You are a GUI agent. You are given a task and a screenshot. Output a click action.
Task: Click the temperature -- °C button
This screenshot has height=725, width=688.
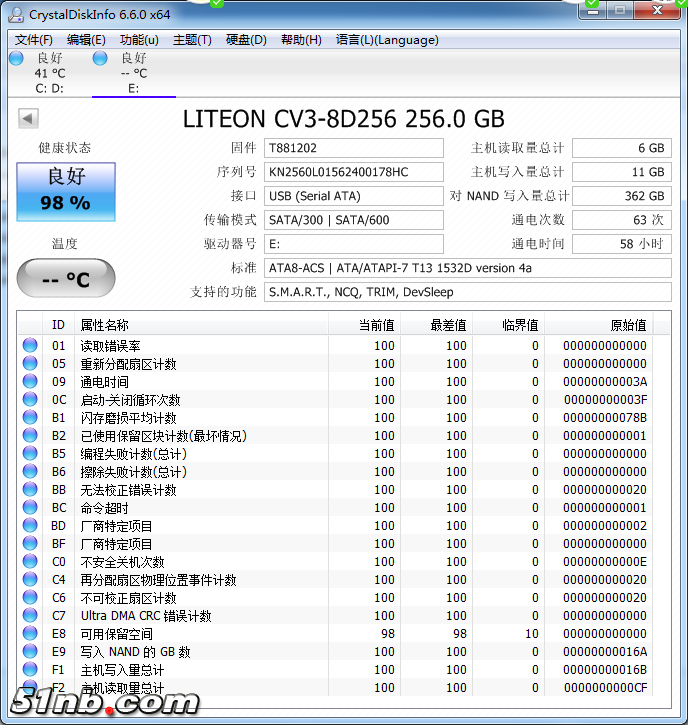click(x=66, y=279)
